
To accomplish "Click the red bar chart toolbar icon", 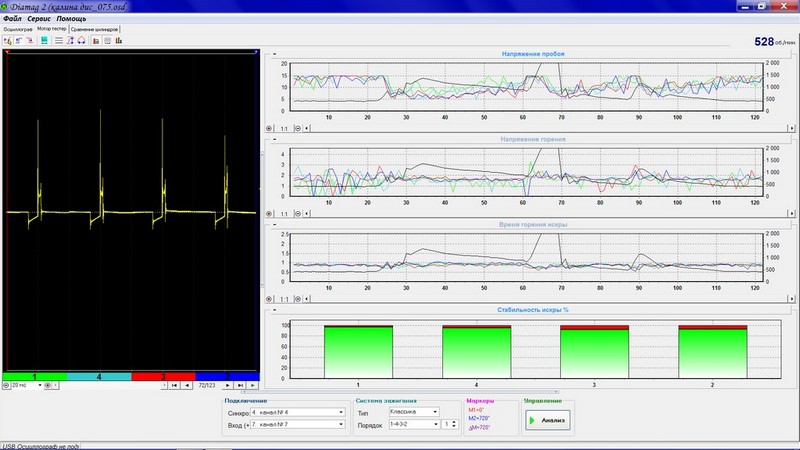I will click(x=95, y=40).
